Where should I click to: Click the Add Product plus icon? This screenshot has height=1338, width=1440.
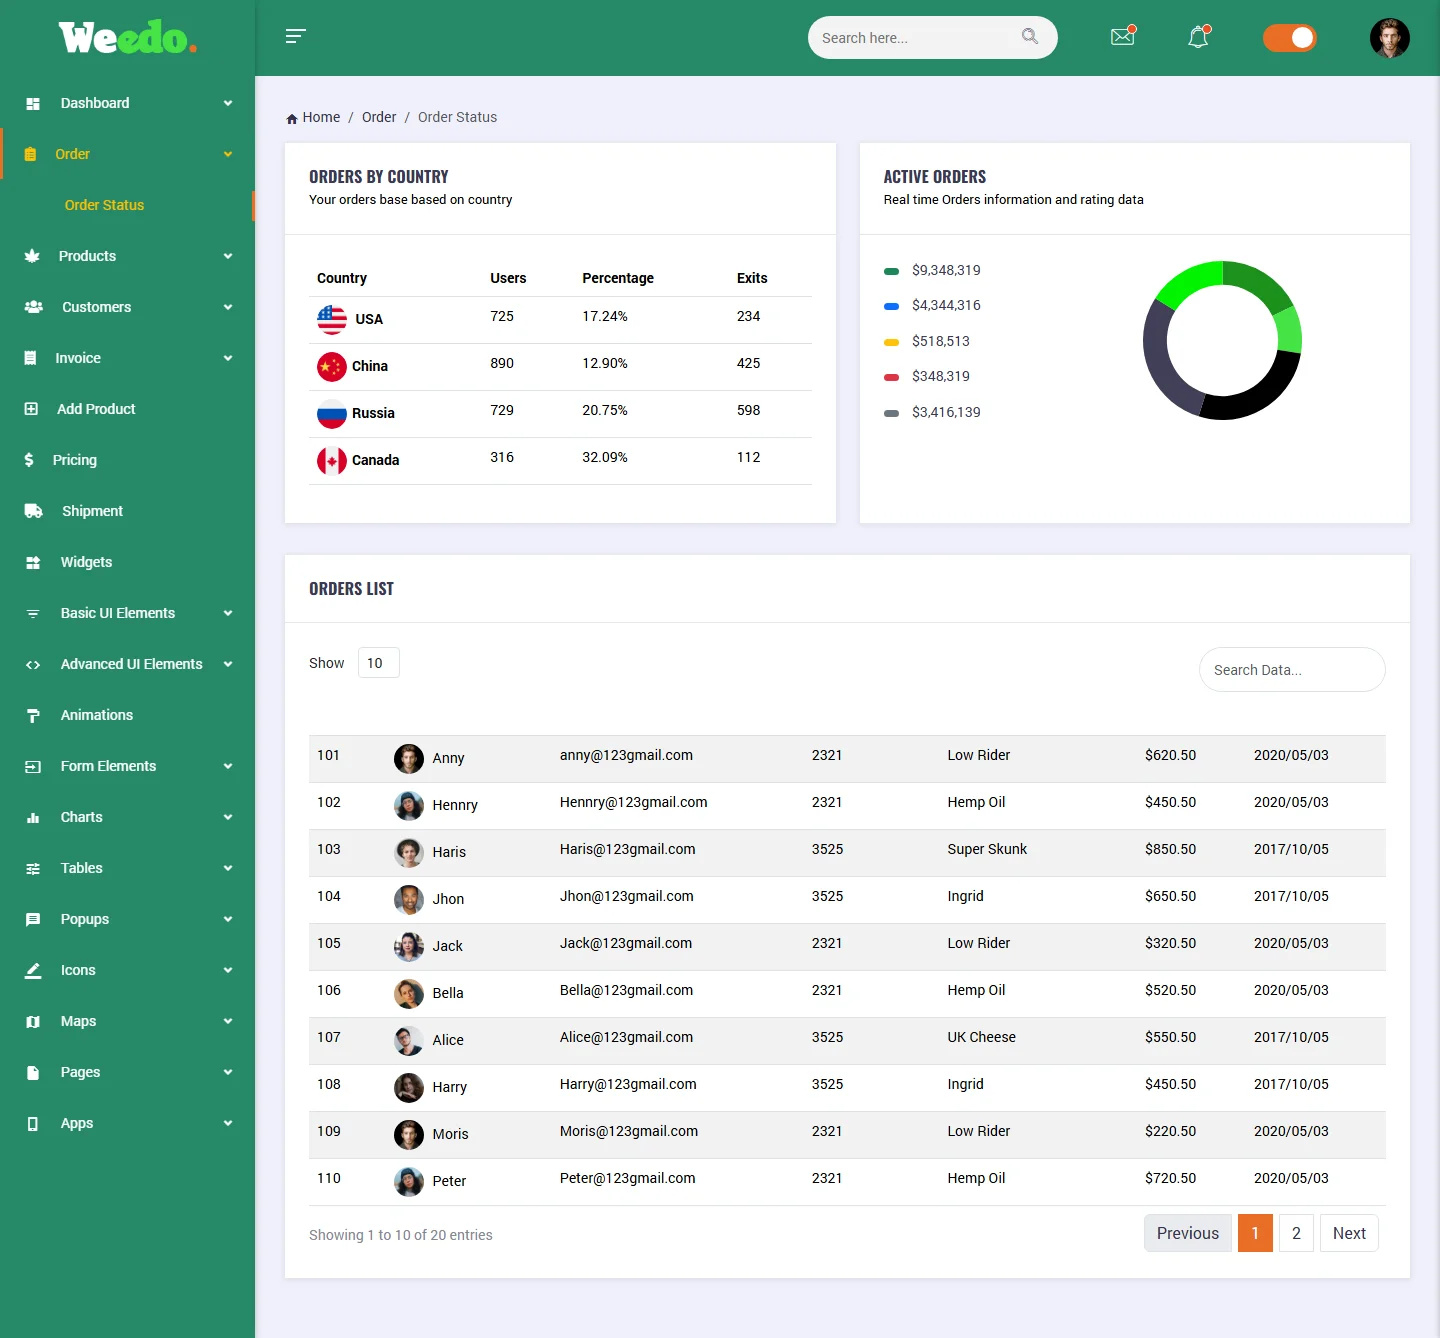point(32,409)
